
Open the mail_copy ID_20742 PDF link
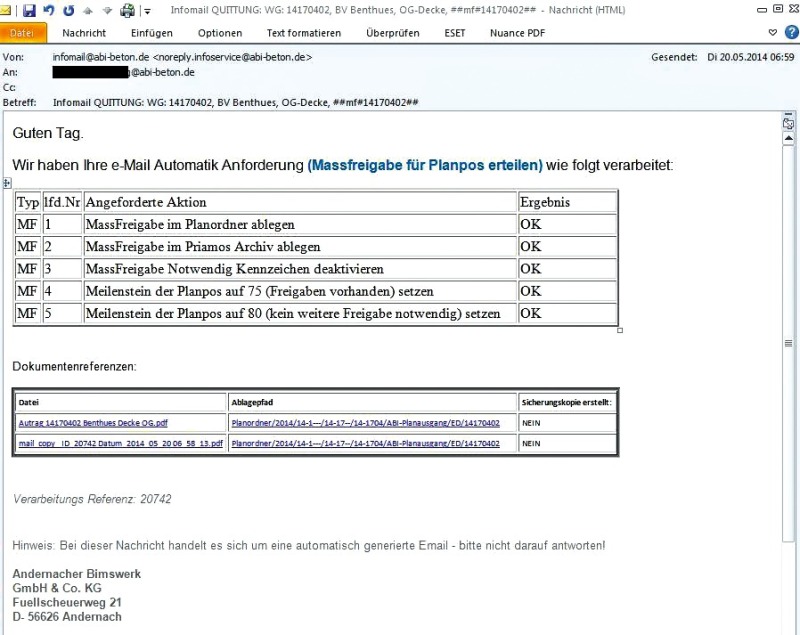point(120,443)
